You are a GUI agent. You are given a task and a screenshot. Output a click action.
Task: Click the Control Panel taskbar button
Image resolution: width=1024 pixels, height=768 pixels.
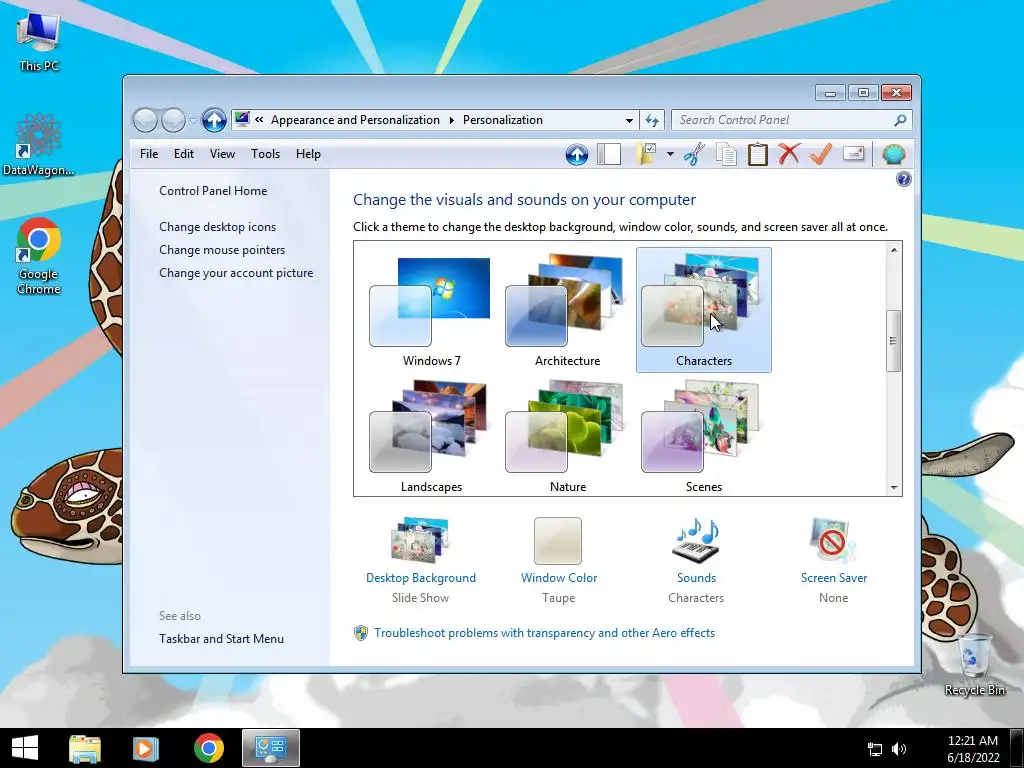click(x=270, y=748)
